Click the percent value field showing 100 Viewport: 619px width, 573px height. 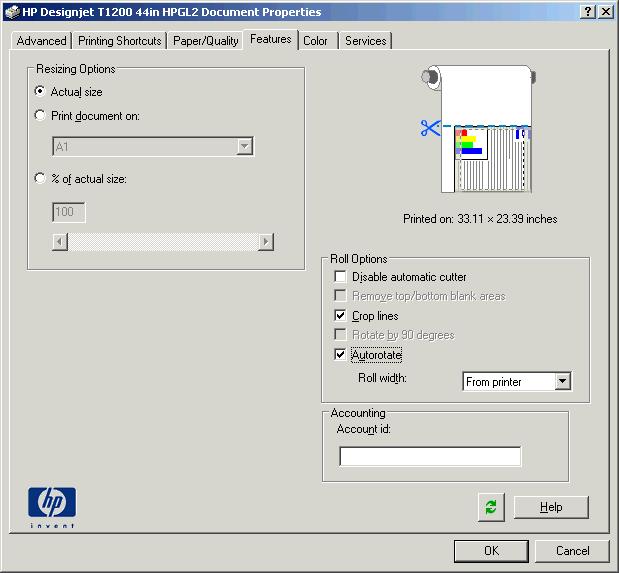tap(69, 212)
